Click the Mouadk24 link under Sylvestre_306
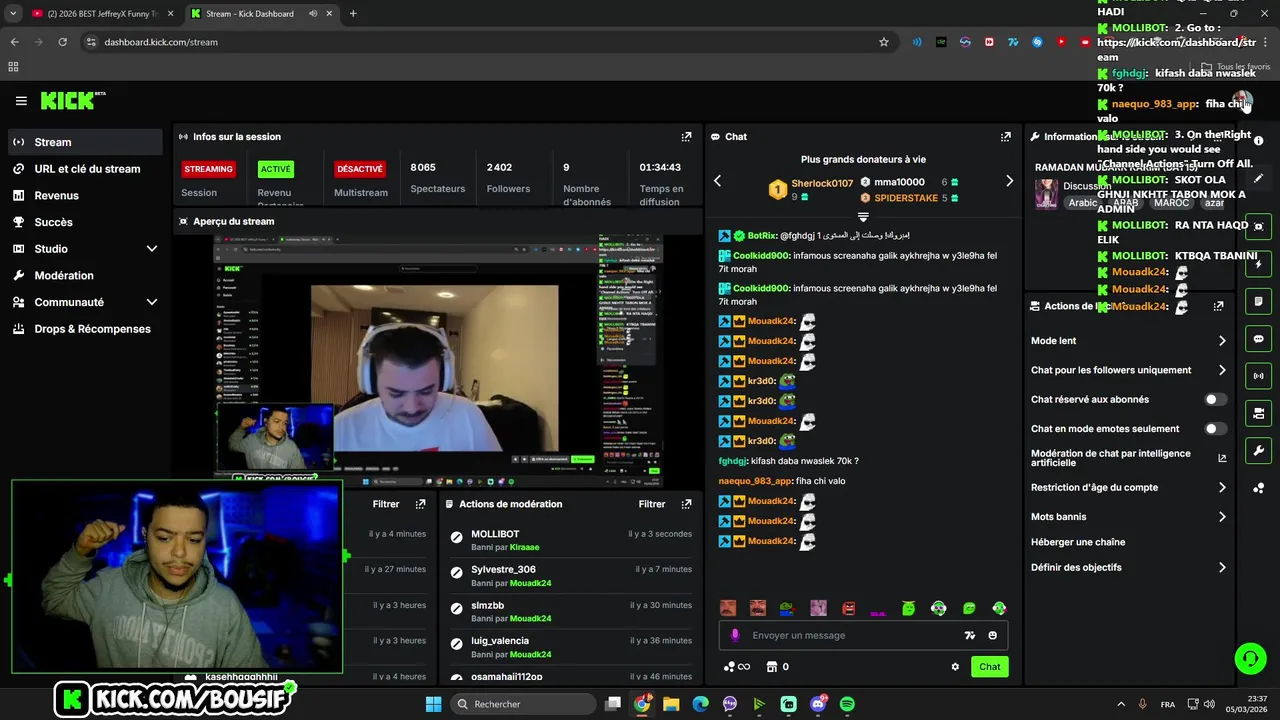The width and height of the screenshot is (1280, 720). (x=530, y=583)
